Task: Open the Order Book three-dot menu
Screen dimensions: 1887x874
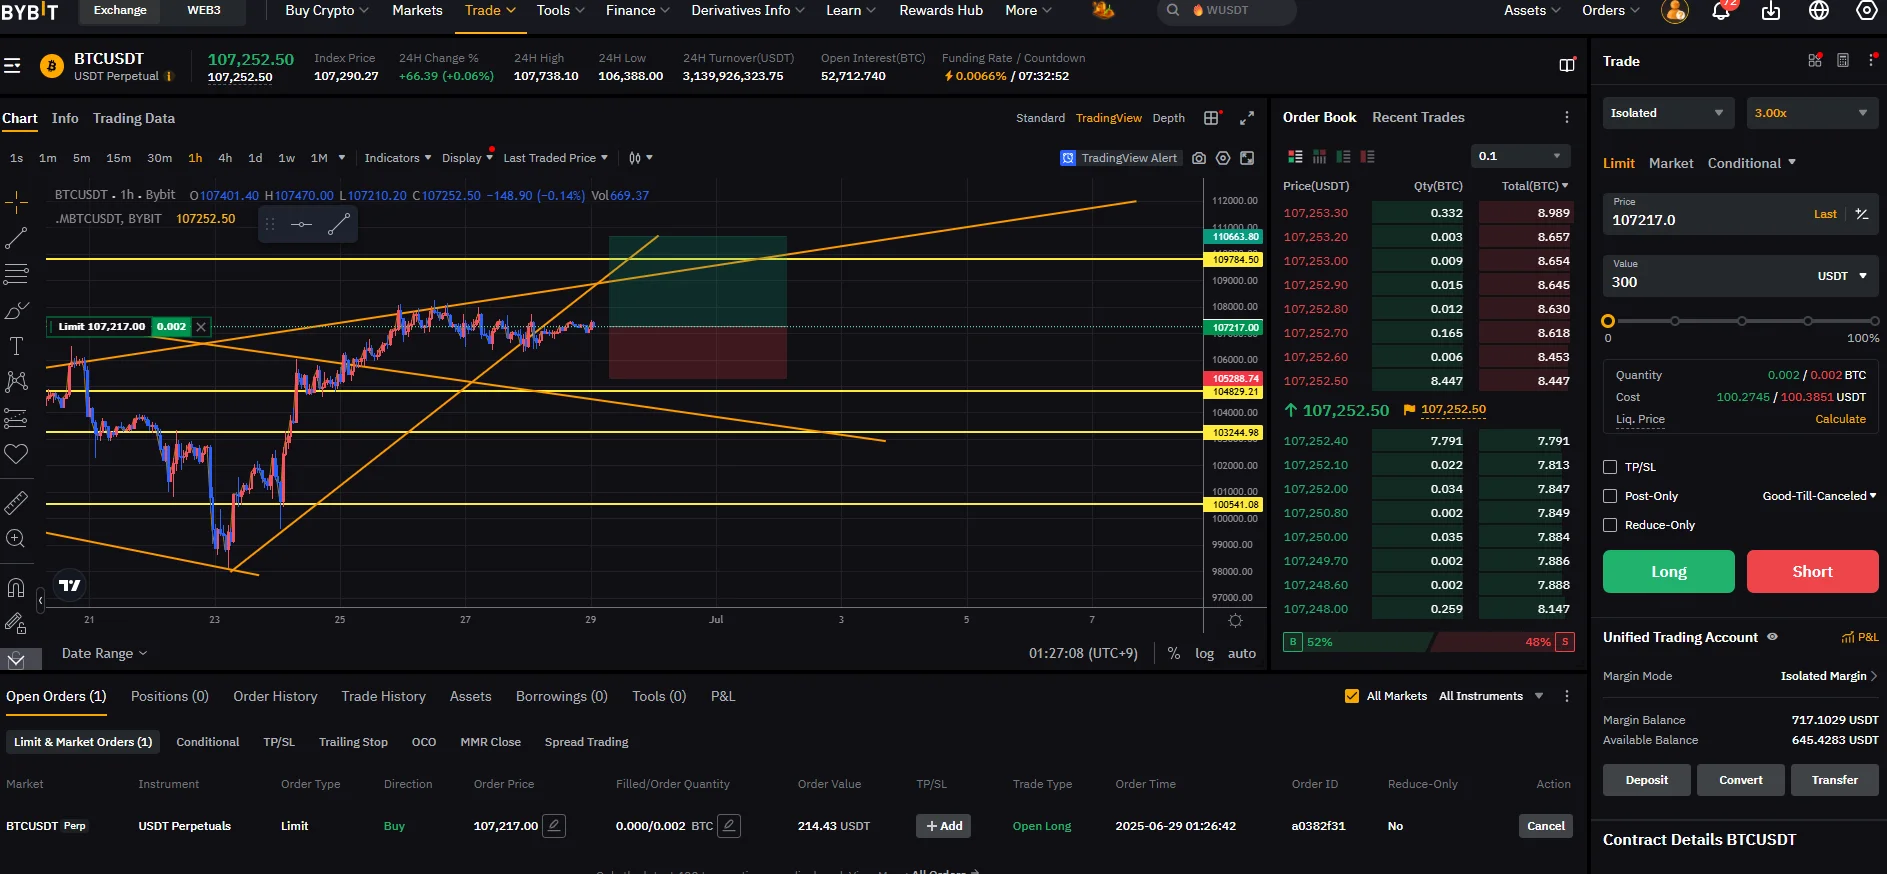Action: click(x=1567, y=118)
